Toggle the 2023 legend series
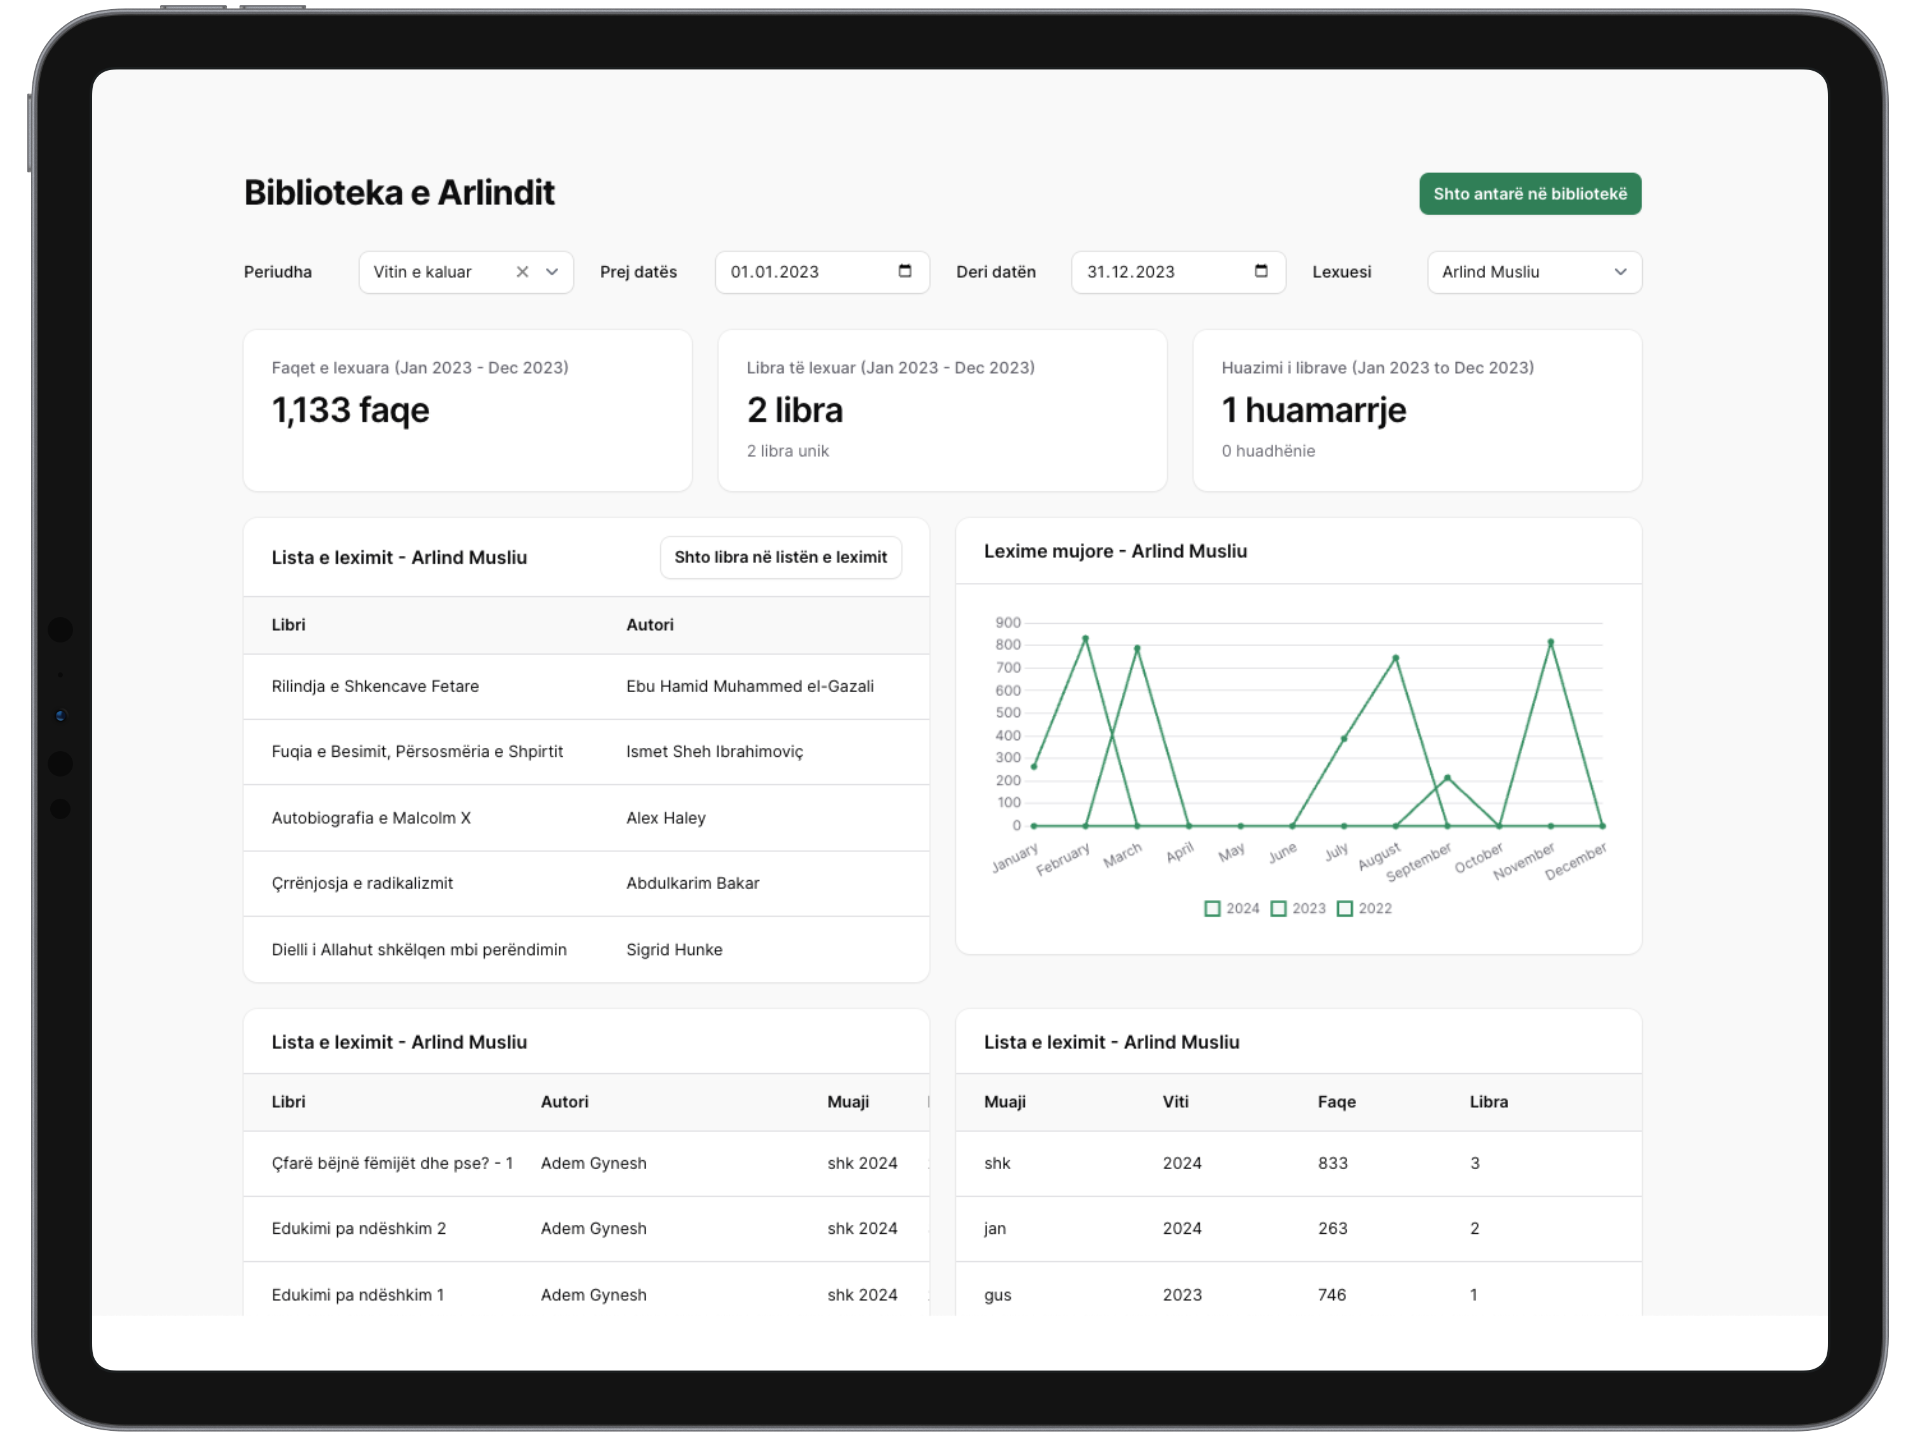This screenshot has width=1920, height=1440. coord(1298,908)
